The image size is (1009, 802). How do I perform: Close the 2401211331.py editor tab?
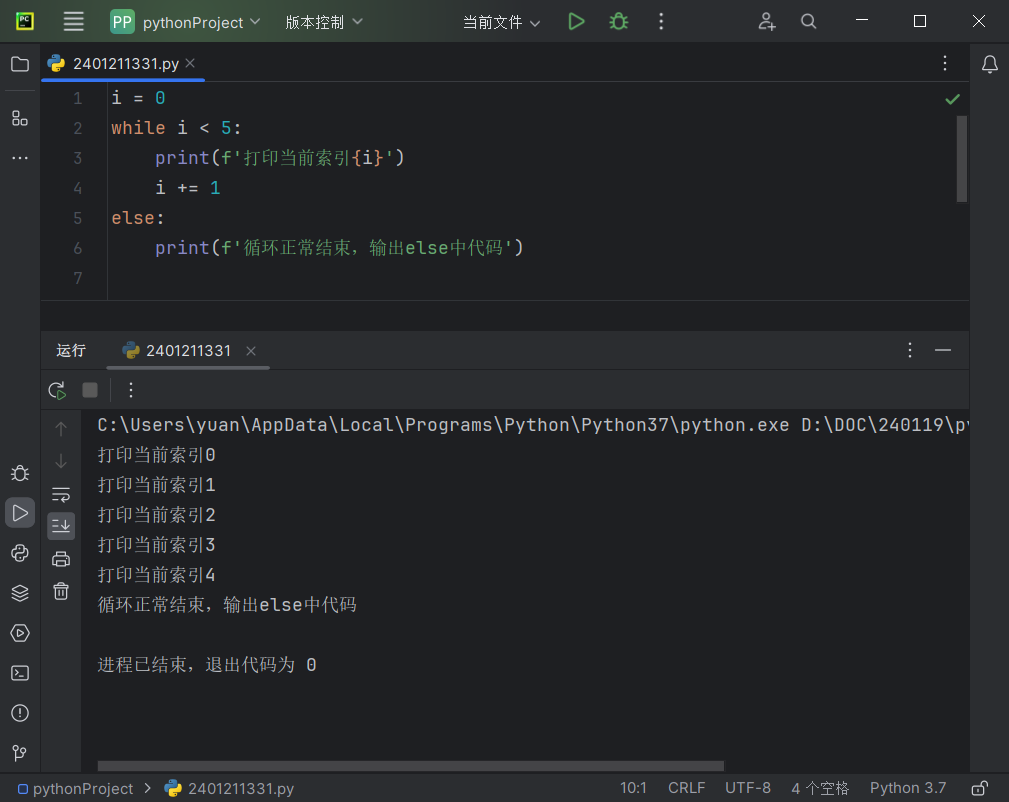[190, 63]
